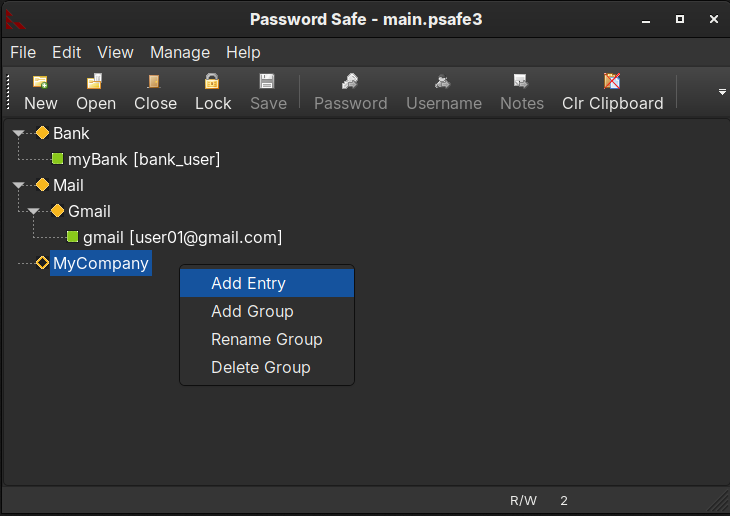Click the Save toolbar icon
Image resolution: width=730 pixels, height=516 pixels.
(x=267, y=81)
